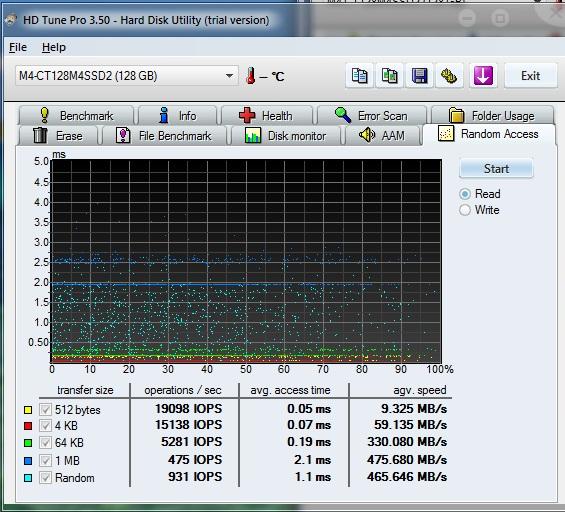Click the 330.080 MB/s speed value
This screenshot has width=565, height=512.
tap(407, 442)
